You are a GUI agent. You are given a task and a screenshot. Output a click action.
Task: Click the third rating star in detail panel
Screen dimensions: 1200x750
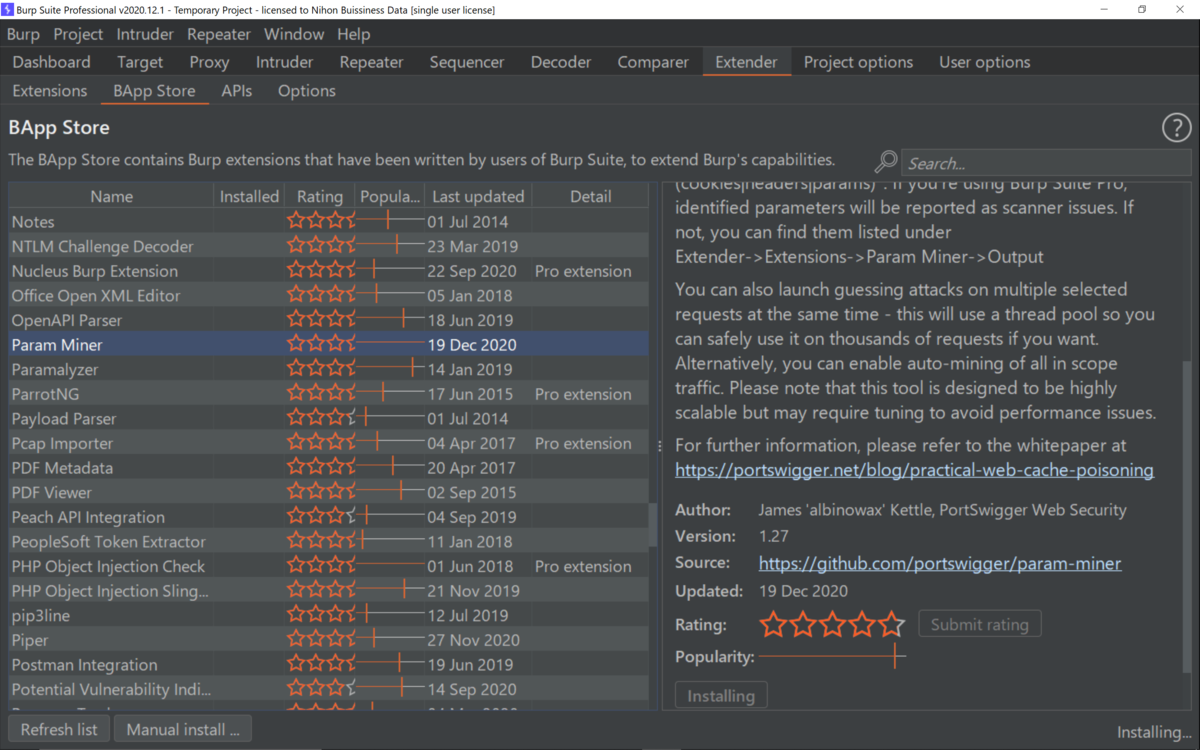(x=832, y=625)
